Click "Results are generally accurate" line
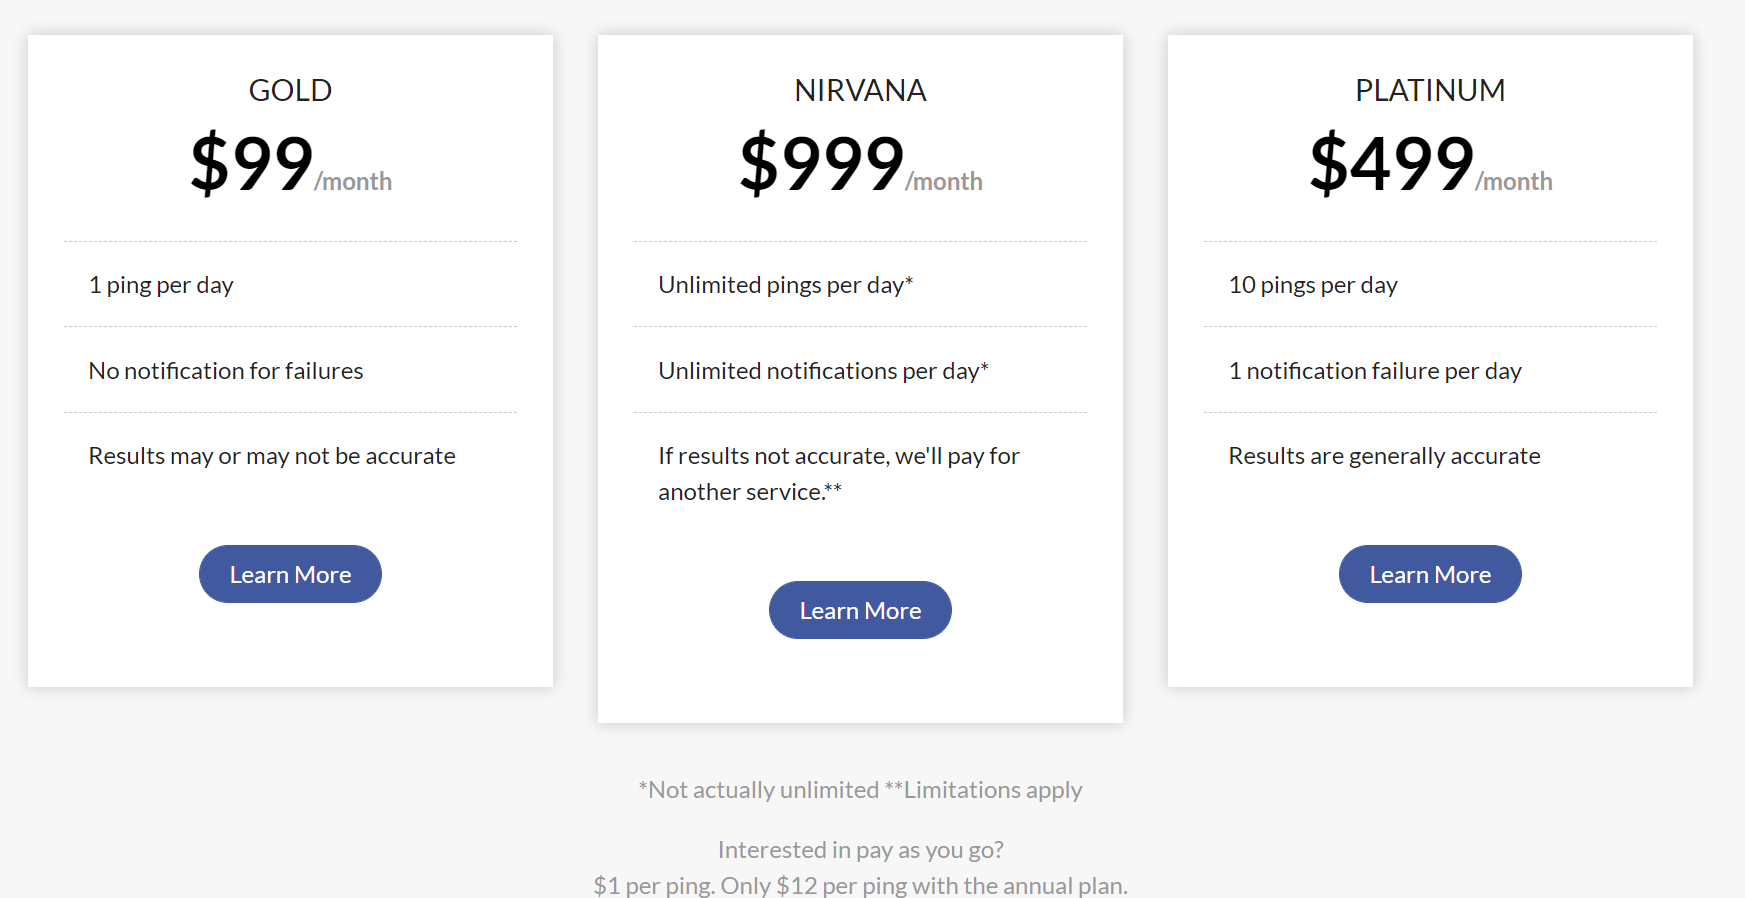This screenshot has height=898, width=1745. point(1384,456)
